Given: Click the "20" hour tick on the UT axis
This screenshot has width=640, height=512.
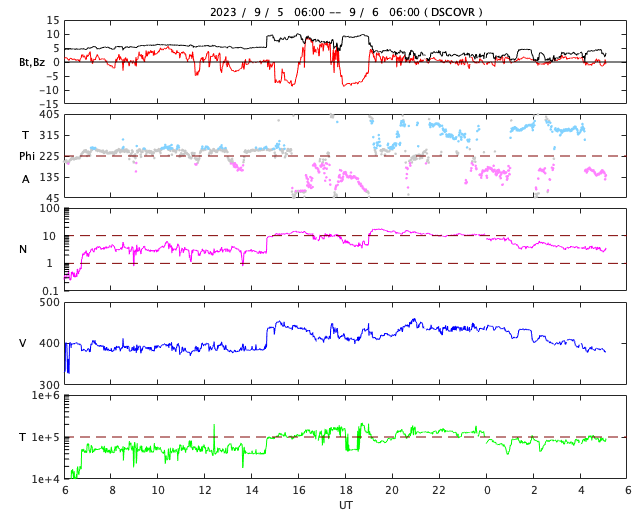Looking at the screenshot, I should coord(392,490).
